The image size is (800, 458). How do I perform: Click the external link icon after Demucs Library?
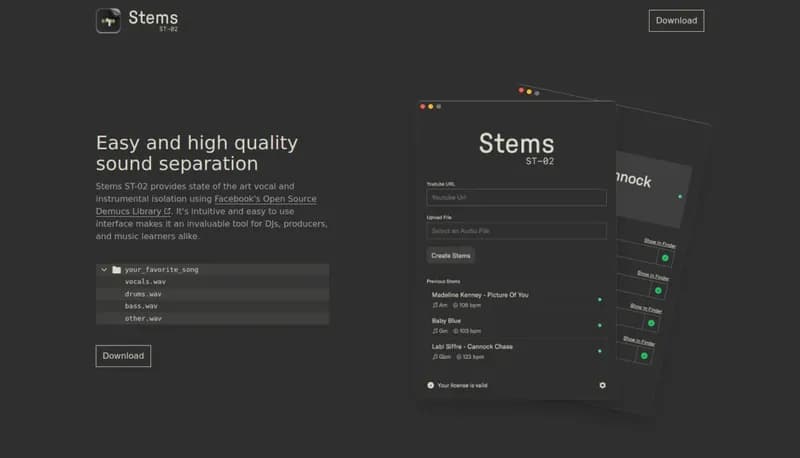tap(167, 211)
